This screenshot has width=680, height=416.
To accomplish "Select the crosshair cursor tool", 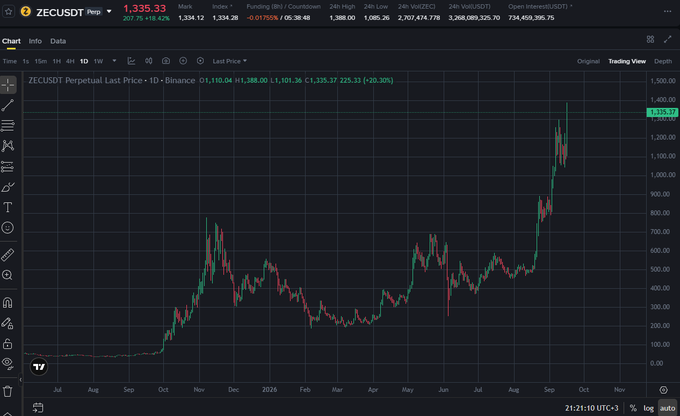I will pyautogui.click(x=8, y=85).
